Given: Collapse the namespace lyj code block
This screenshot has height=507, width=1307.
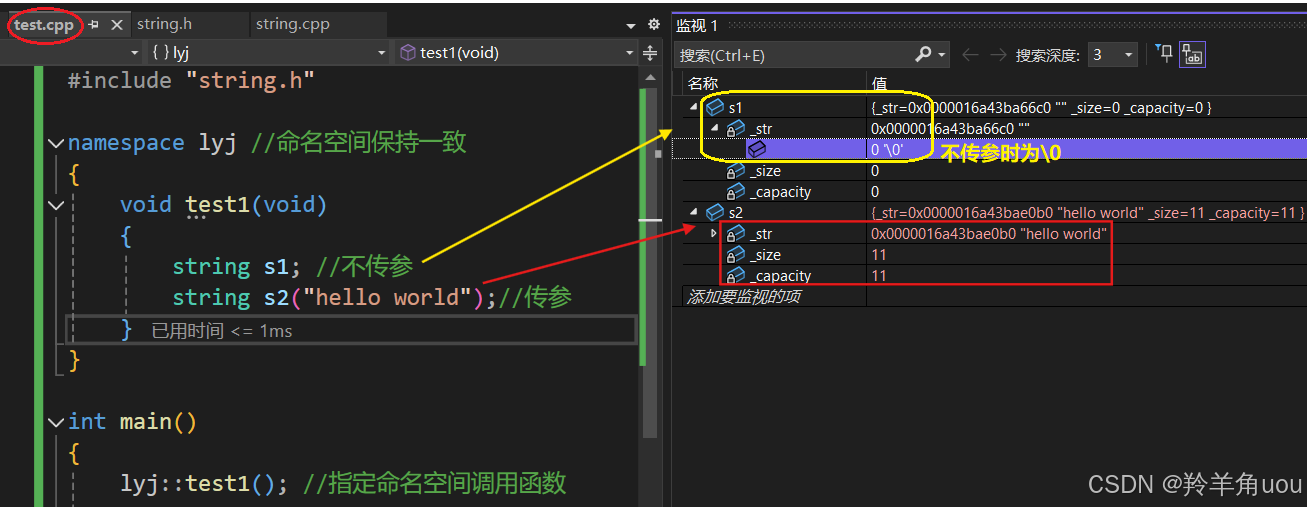Looking at the screenshot, I should pos(56,143).
